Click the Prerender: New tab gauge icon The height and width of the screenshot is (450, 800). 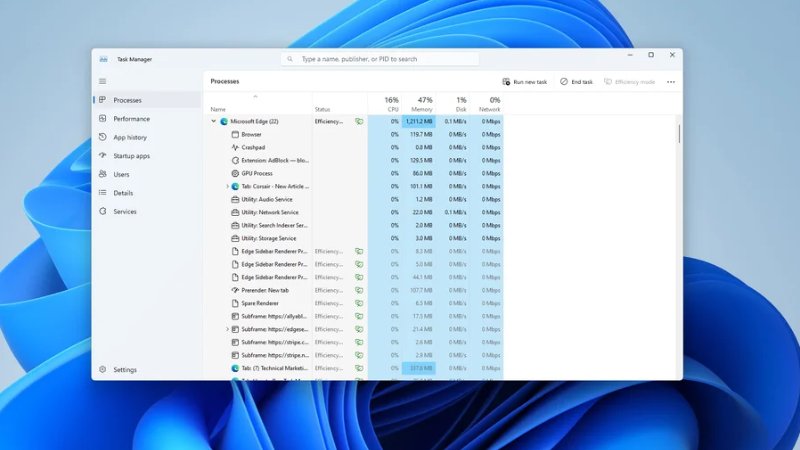pos(235,290)
